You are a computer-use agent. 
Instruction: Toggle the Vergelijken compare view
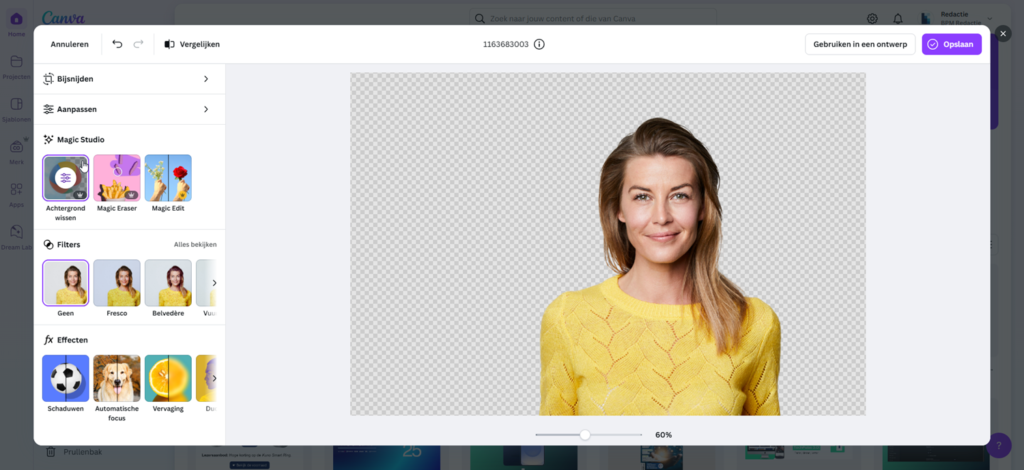point(192,44)
